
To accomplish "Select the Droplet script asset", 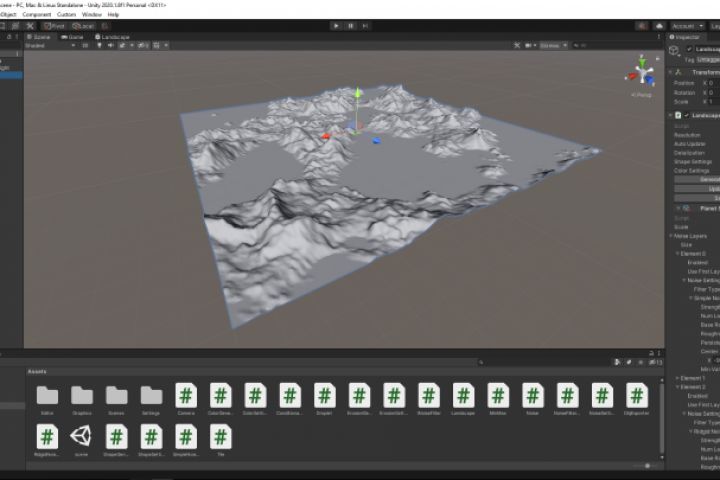I will click(325, 399).
